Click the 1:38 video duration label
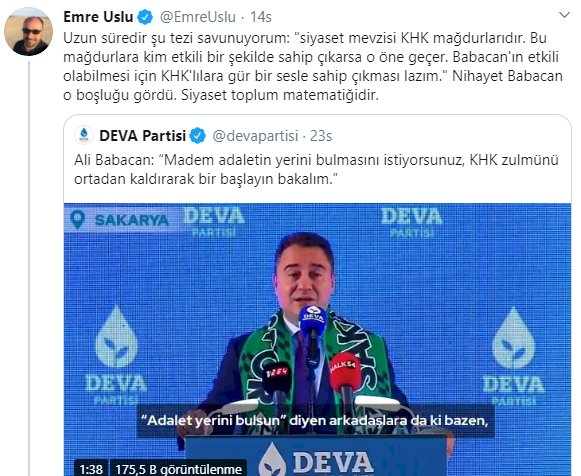Image resolution: width=581 pixels, height=476 pixels. point(91,469)
